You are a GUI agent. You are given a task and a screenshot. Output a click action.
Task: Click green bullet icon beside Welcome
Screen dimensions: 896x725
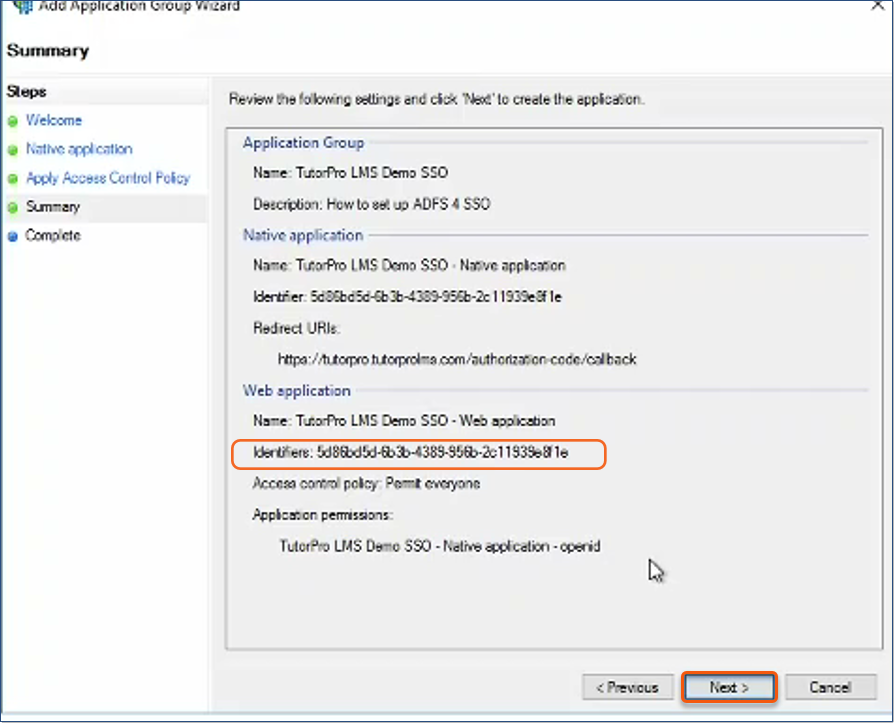[x=13, y=122]
